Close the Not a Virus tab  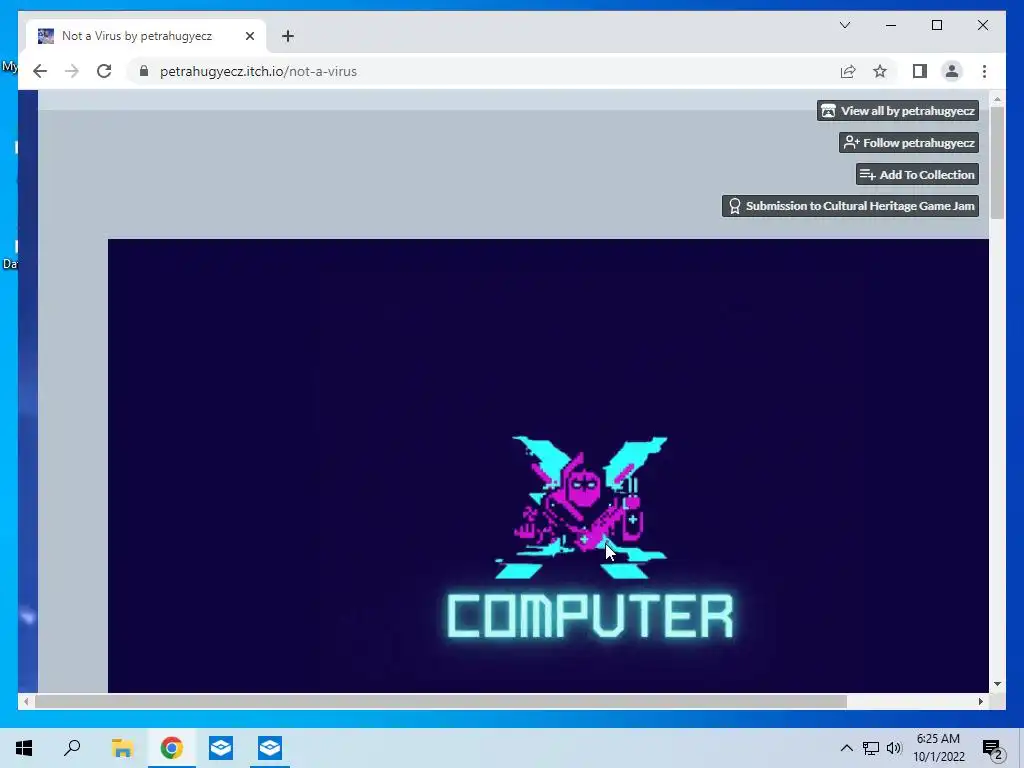[x=249, y=36]
